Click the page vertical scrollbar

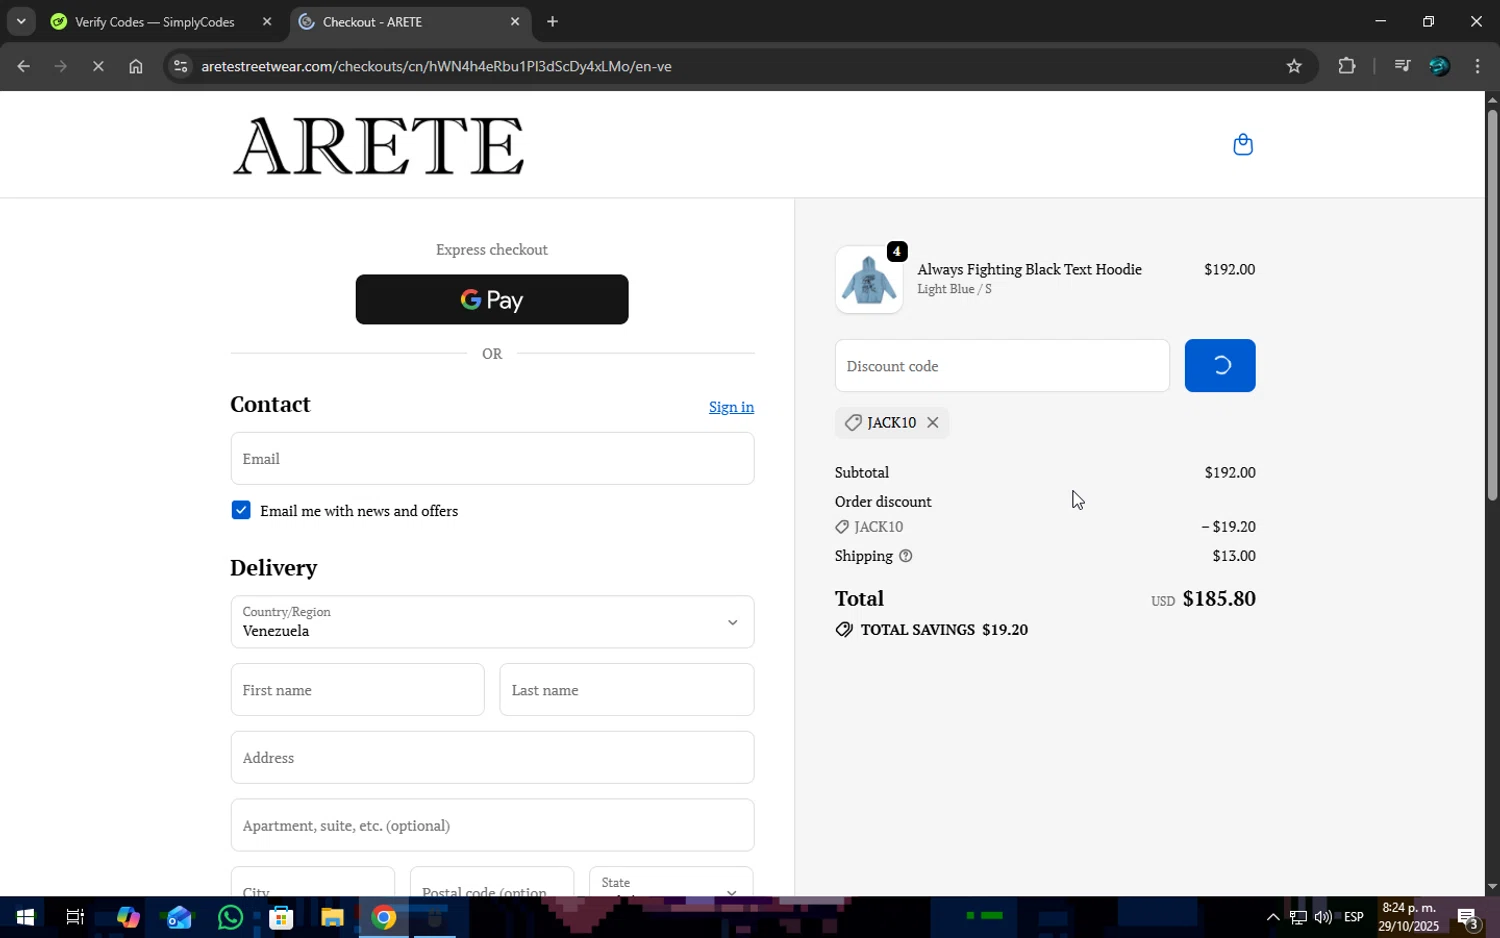1492,305
